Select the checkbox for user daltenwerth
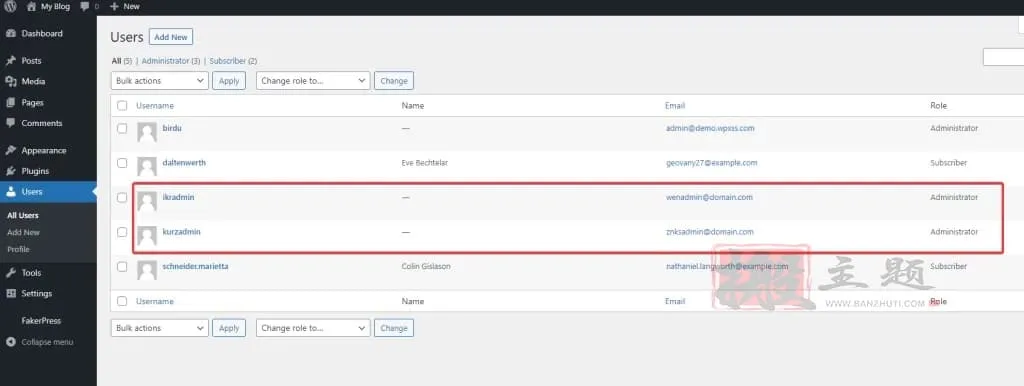1024x386 pixels. [122, 163]
